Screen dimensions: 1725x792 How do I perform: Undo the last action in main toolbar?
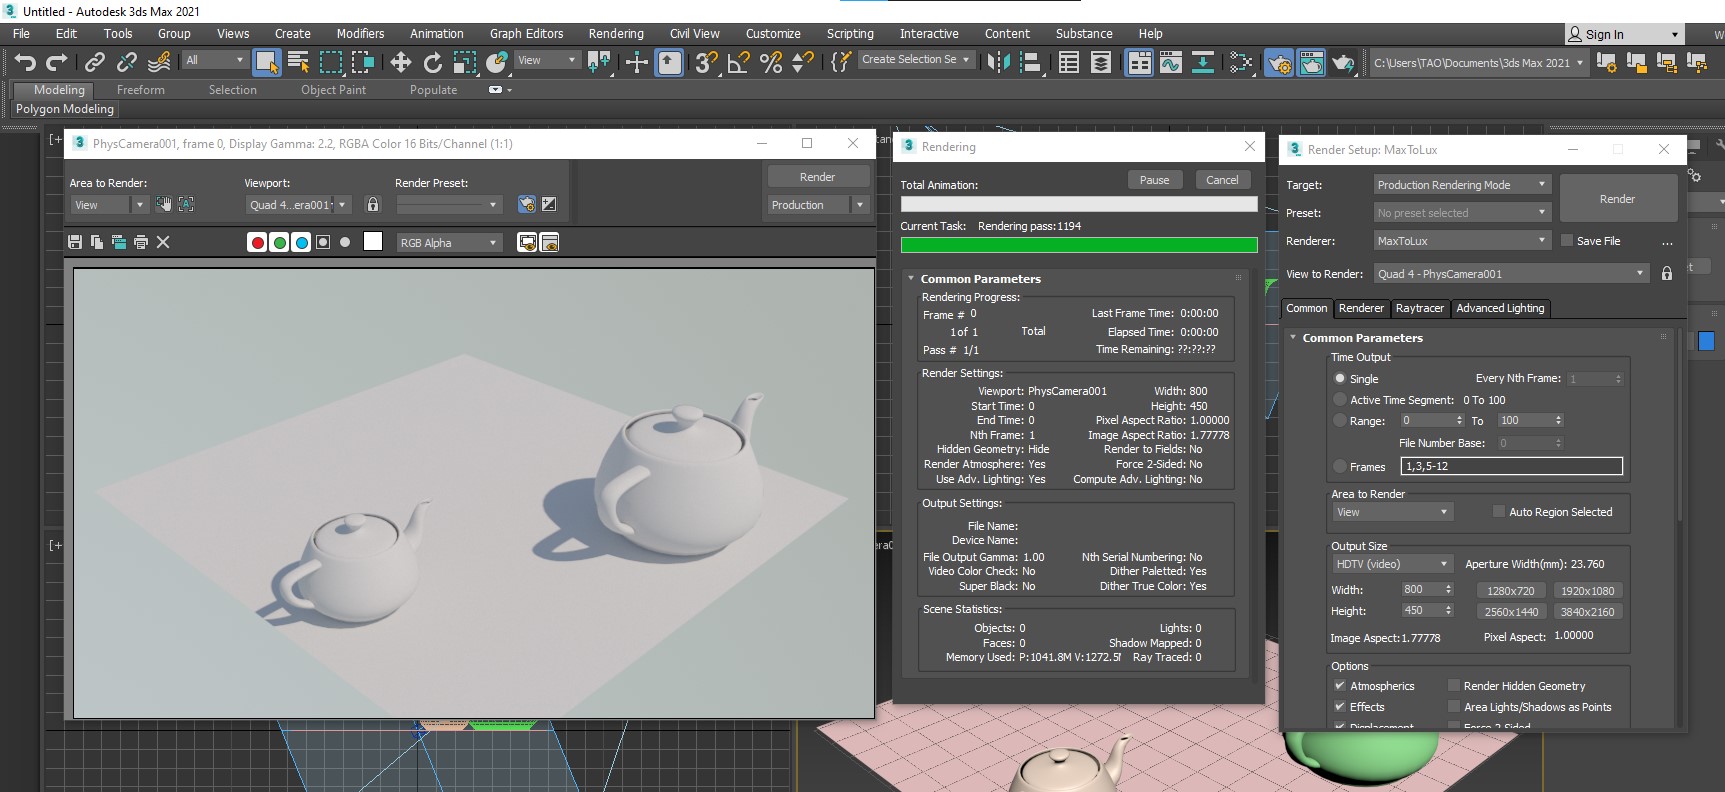(x=25, y=63)
